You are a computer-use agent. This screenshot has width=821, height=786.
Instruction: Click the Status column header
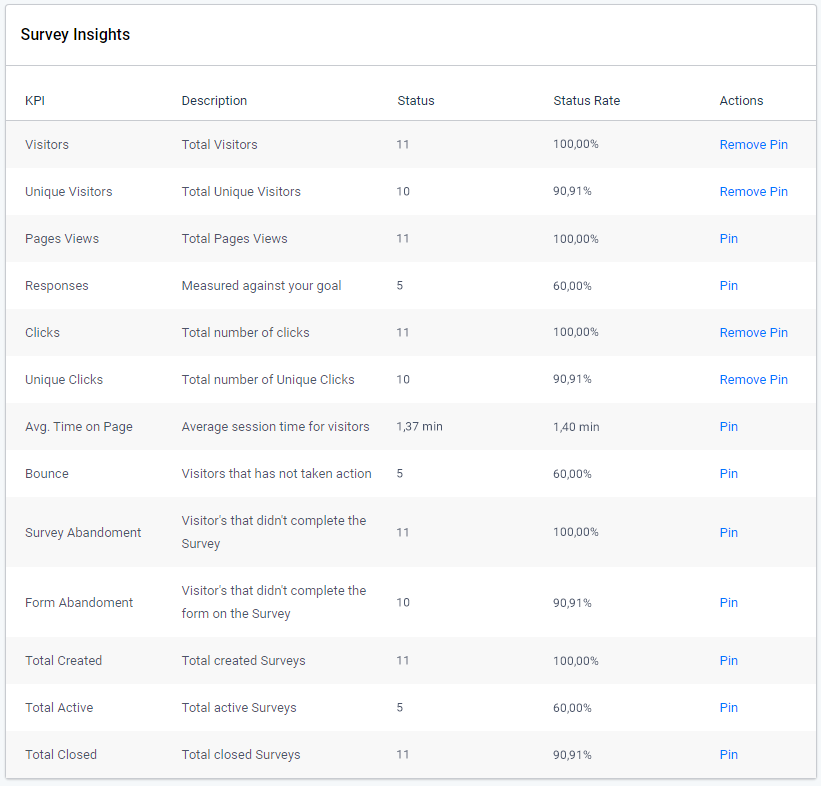[x=415, y=100]
